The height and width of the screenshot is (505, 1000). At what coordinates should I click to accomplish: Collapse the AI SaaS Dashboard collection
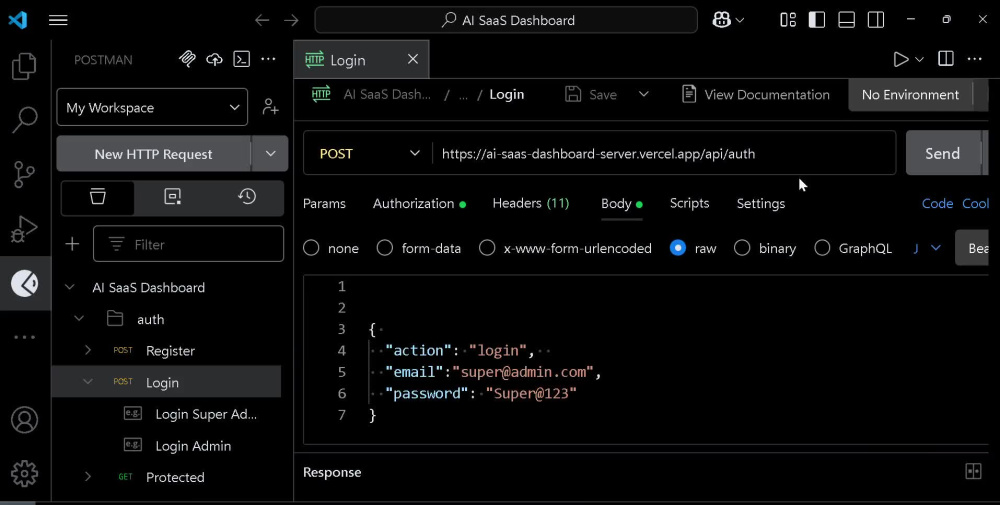click(70, 288)
